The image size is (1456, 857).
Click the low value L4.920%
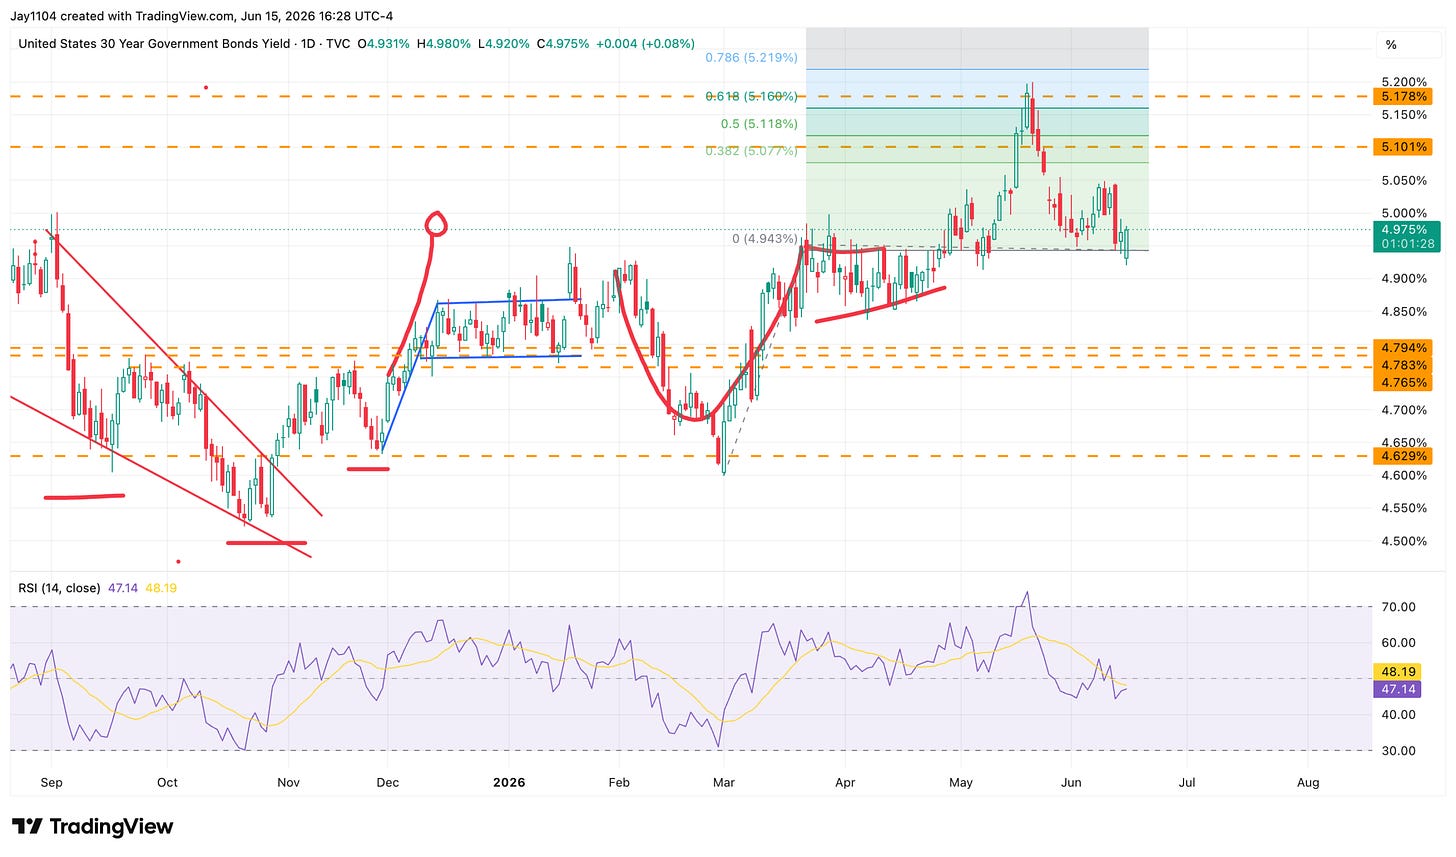(502, 44)
